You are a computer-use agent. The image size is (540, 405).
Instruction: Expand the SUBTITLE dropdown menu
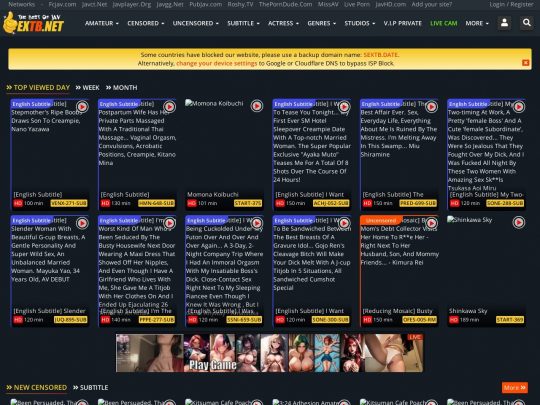click(243, 23)
